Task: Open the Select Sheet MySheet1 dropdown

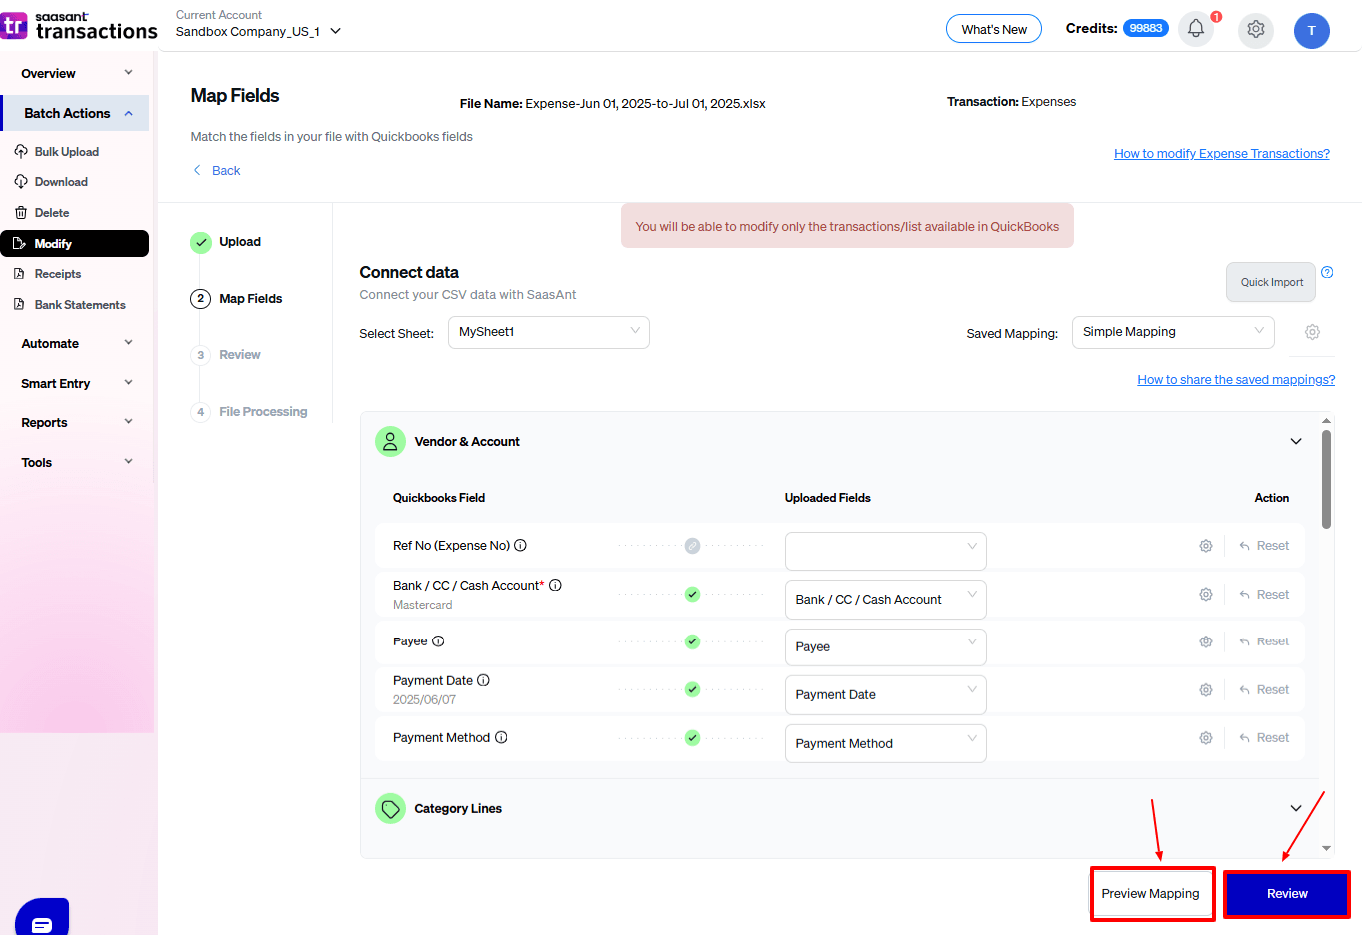Action: coord(549,332)
